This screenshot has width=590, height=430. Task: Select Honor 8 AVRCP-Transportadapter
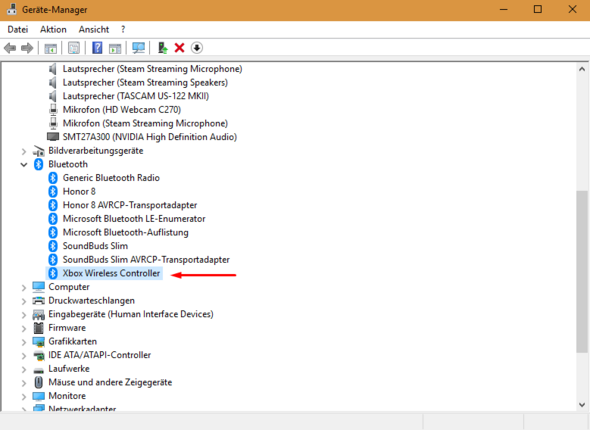(x=130, y=205)
